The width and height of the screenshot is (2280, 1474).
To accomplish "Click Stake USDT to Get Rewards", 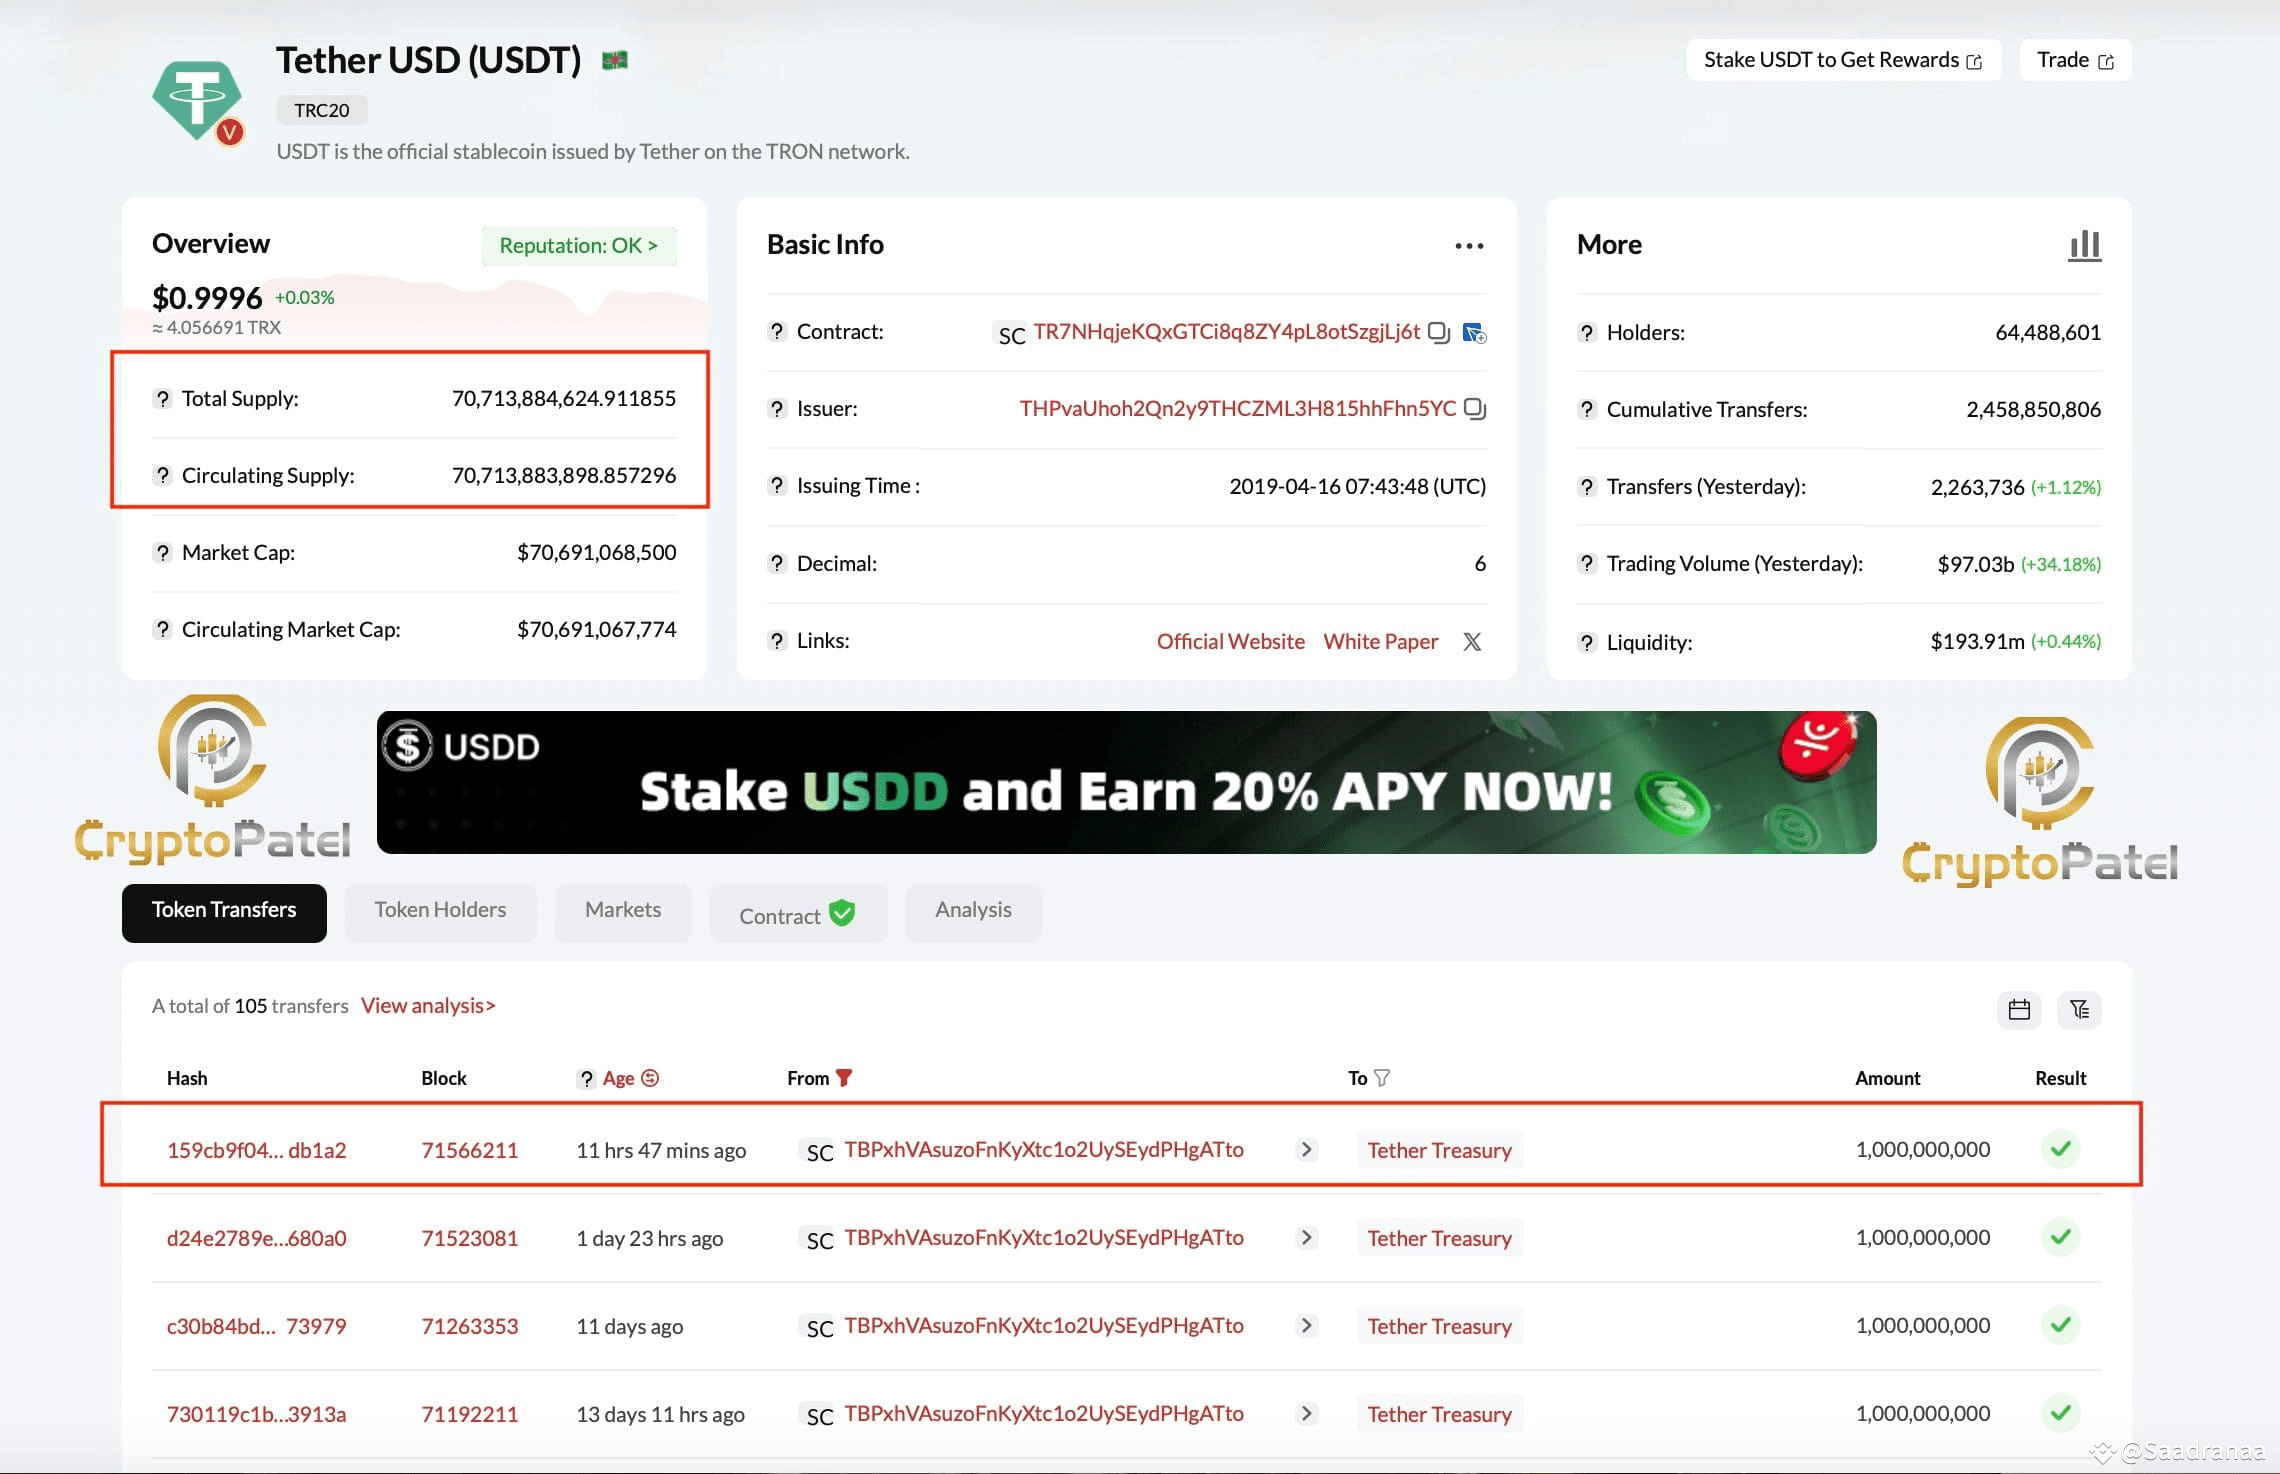I will (x=1843, y=60).
